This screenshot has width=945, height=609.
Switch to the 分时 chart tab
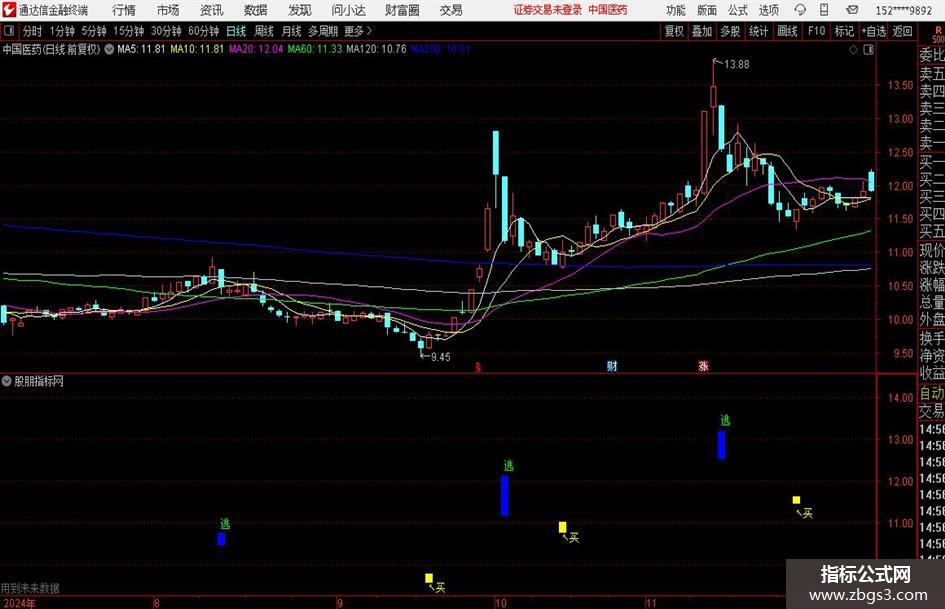pyautogui.click(x=32, y=31)
